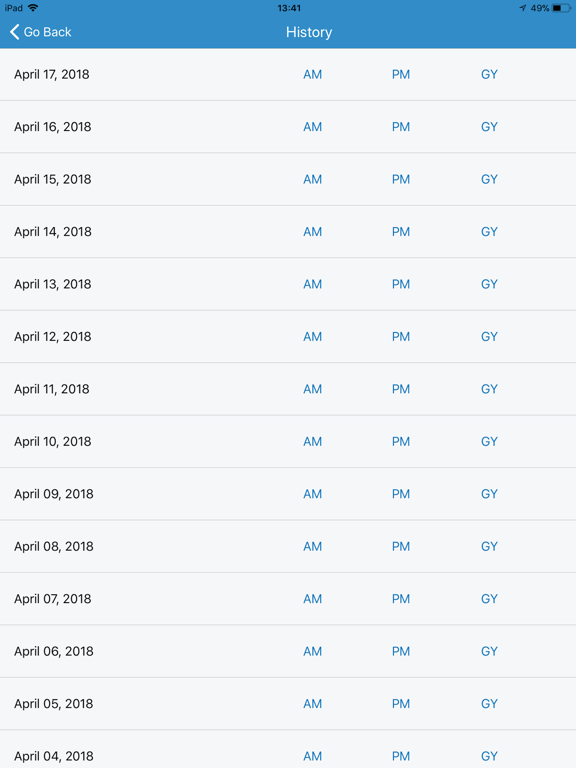Open PM entry for April 16, 2018

(x=401, y=127)
